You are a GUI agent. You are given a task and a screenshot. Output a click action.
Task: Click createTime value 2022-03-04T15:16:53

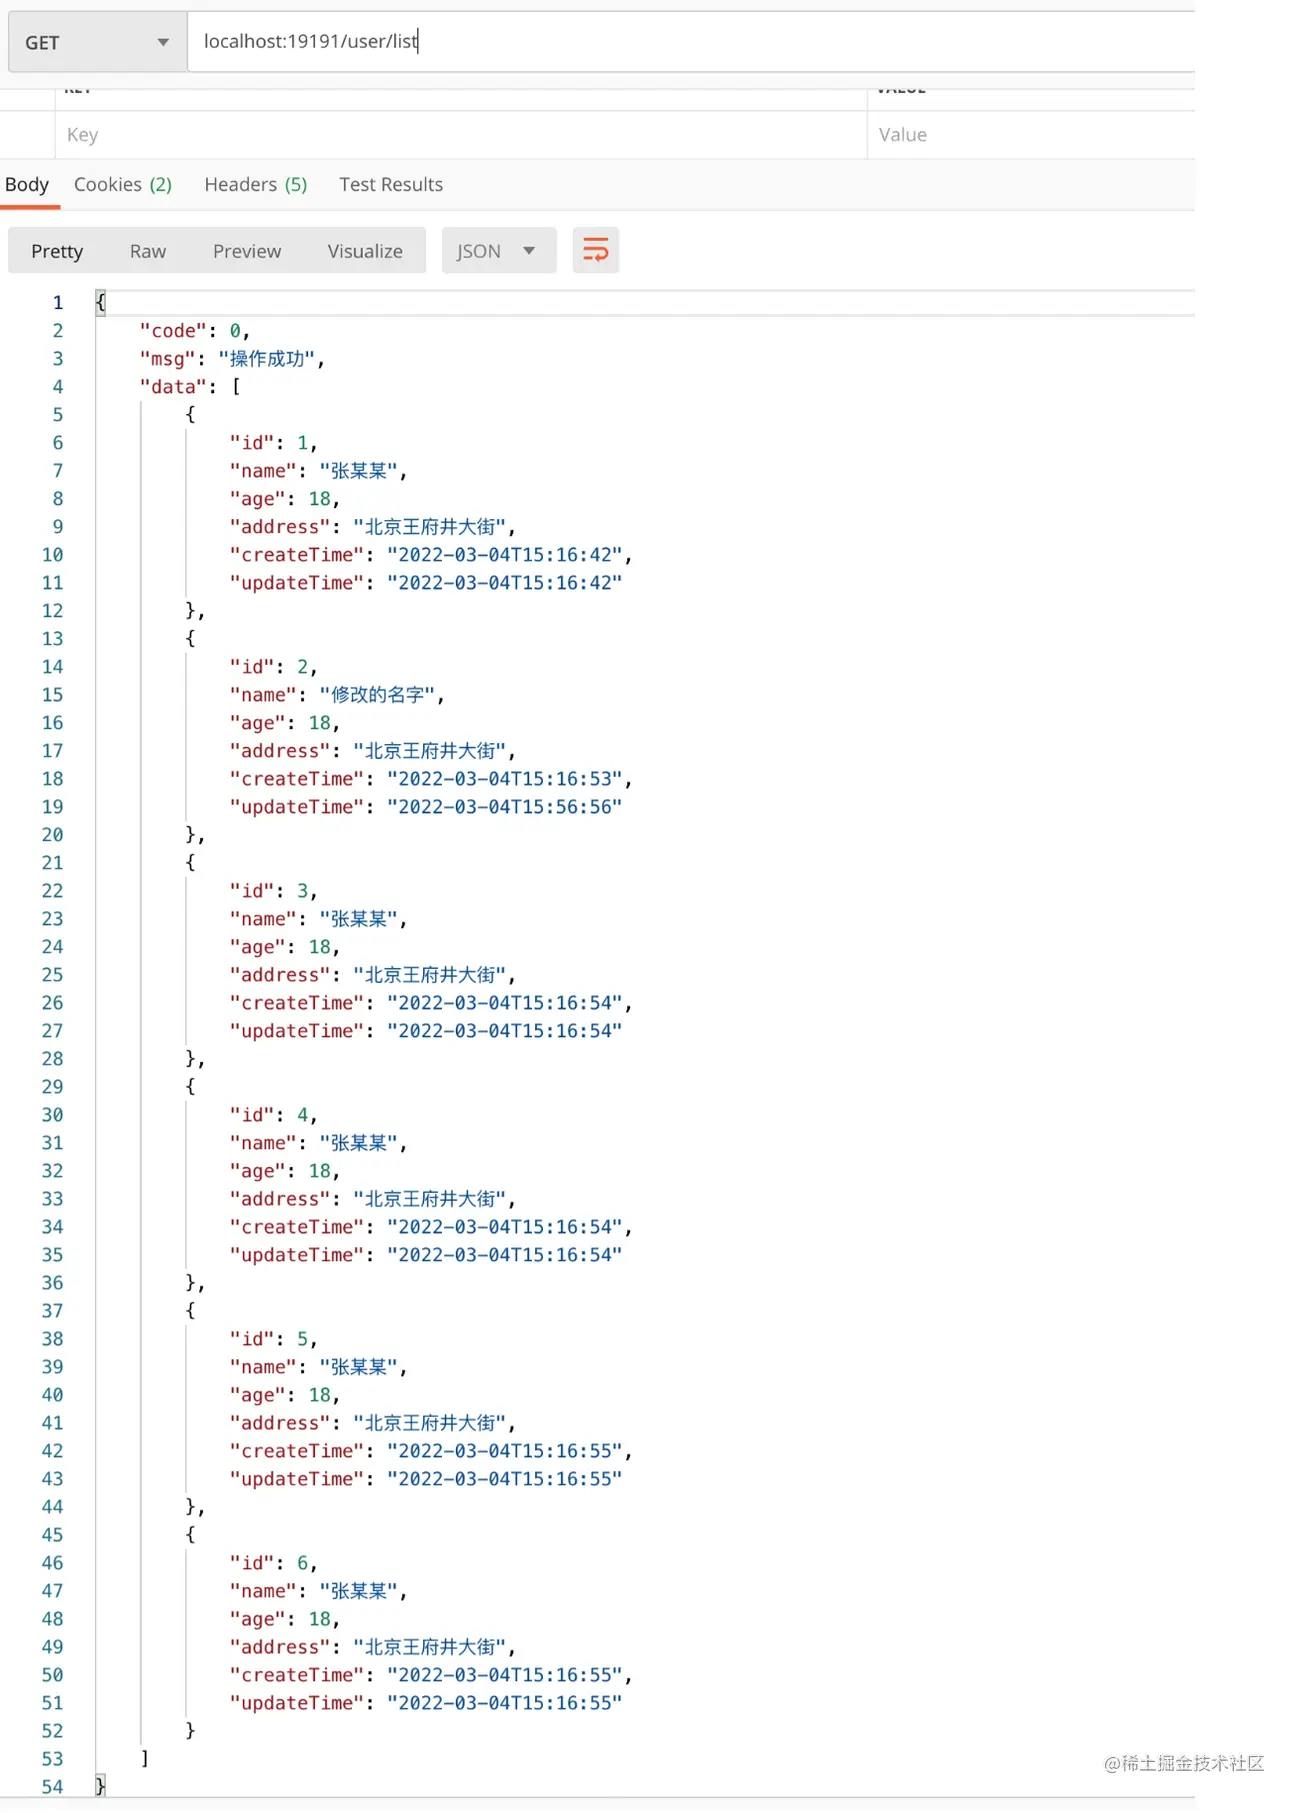click(x=504, y=779)
